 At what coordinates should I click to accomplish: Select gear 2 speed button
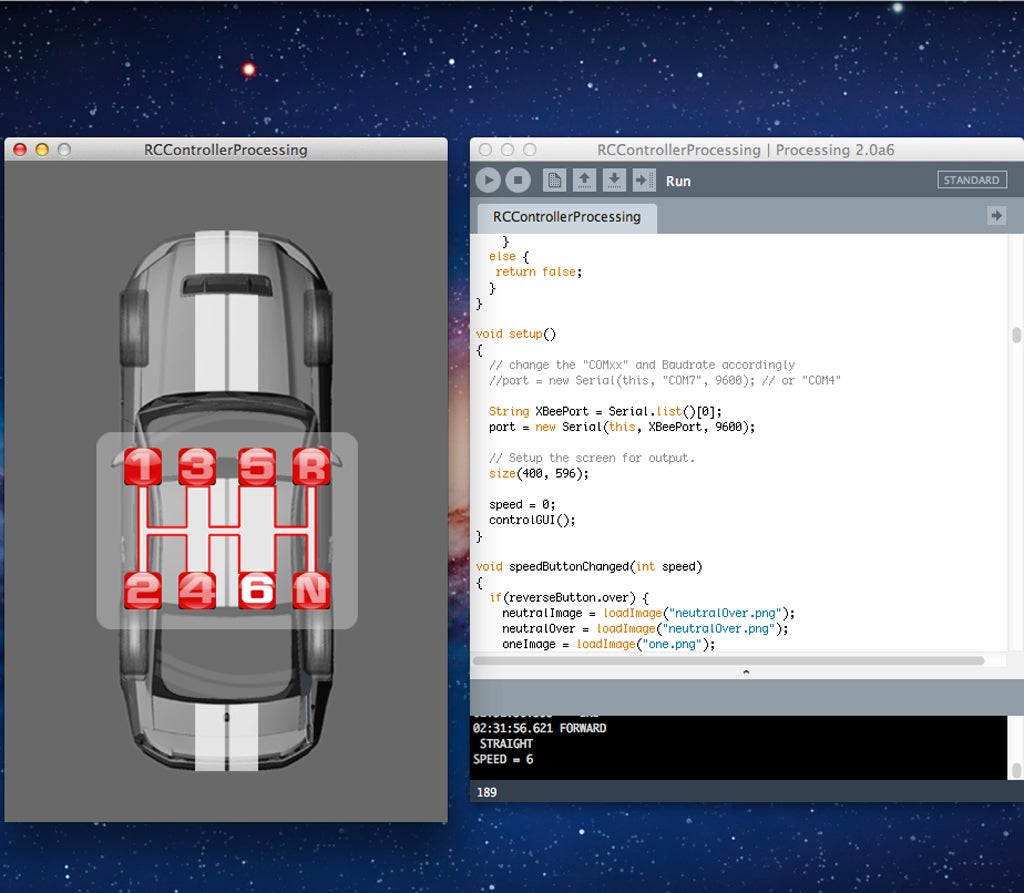pyautogui.click(x=143, y=592)
